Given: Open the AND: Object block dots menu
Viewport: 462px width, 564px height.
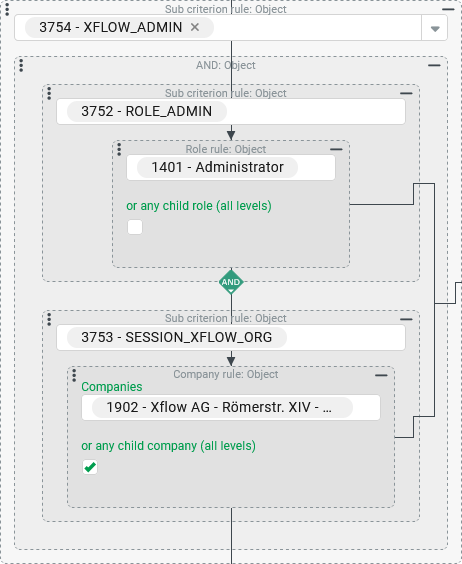Looking at the screenshot, I should [x=21, y=65].
